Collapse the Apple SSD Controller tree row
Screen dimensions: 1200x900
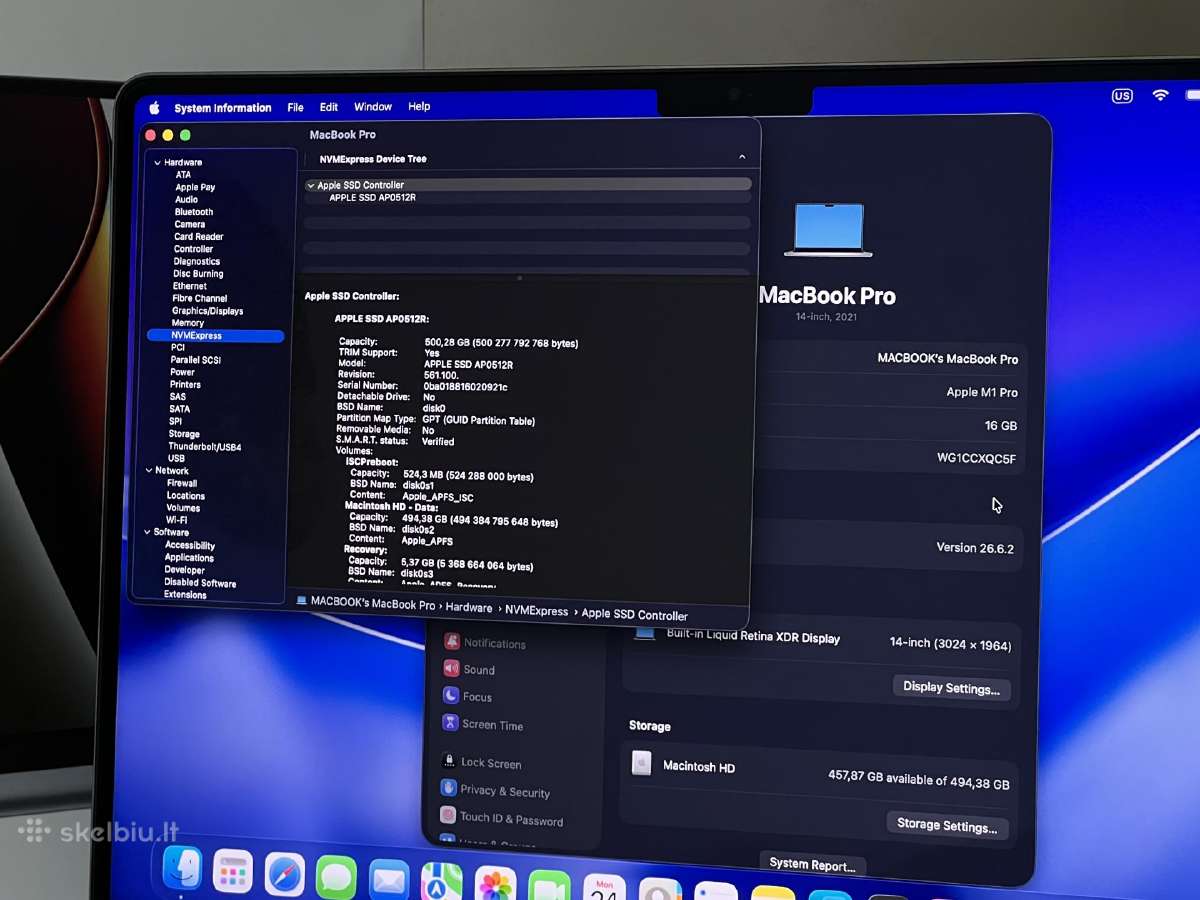click(311, 185)
